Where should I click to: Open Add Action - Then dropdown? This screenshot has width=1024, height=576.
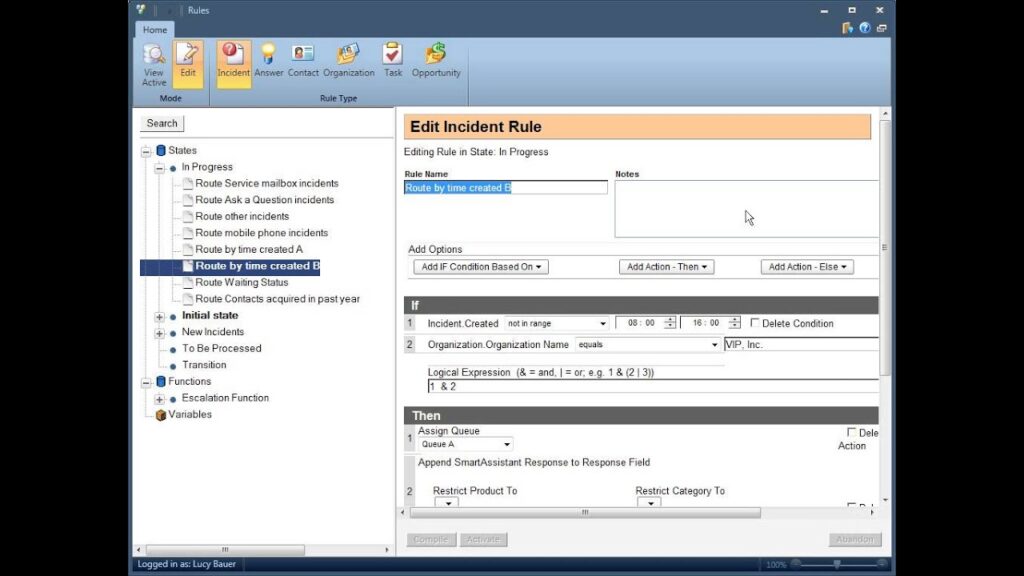(666, 266)
